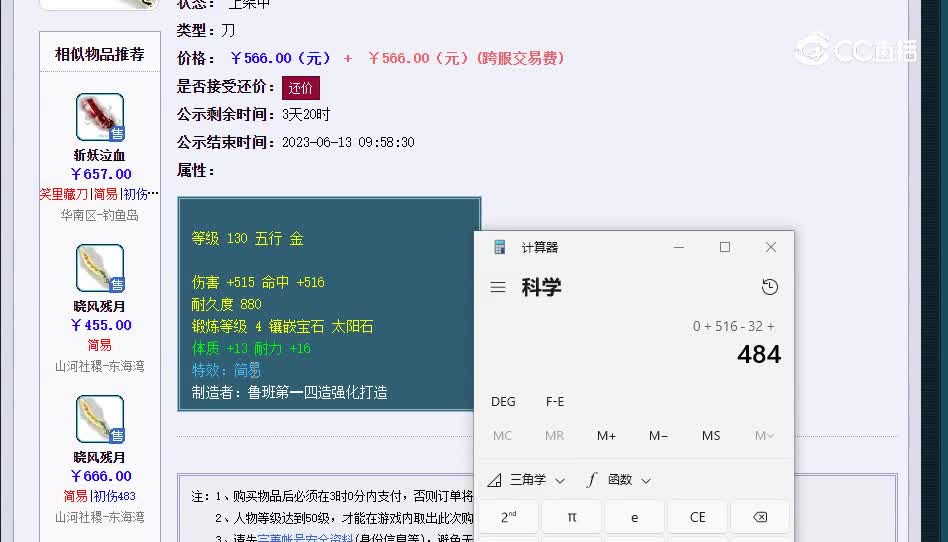
Task: Click the calculator backspace key
Action: (760, 517)
